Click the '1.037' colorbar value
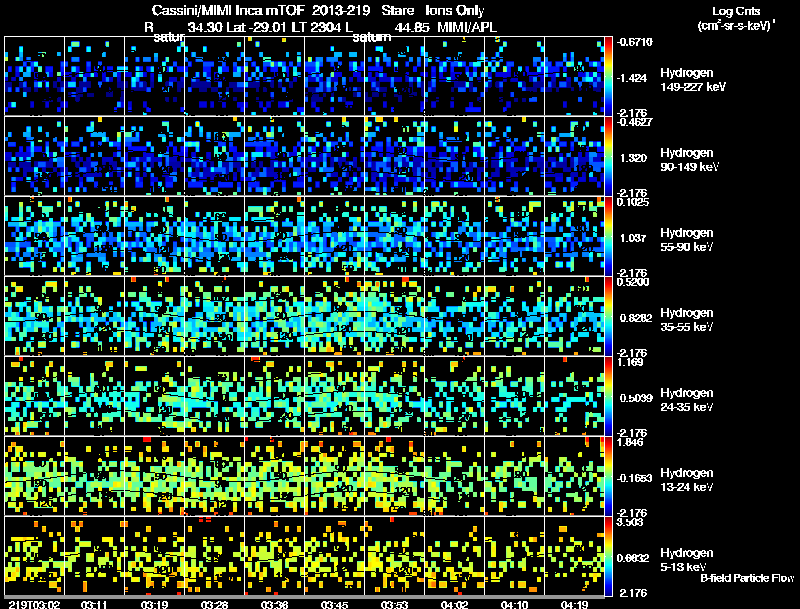The width and height of the screenshot is (800, 609). tap(633, 238)
